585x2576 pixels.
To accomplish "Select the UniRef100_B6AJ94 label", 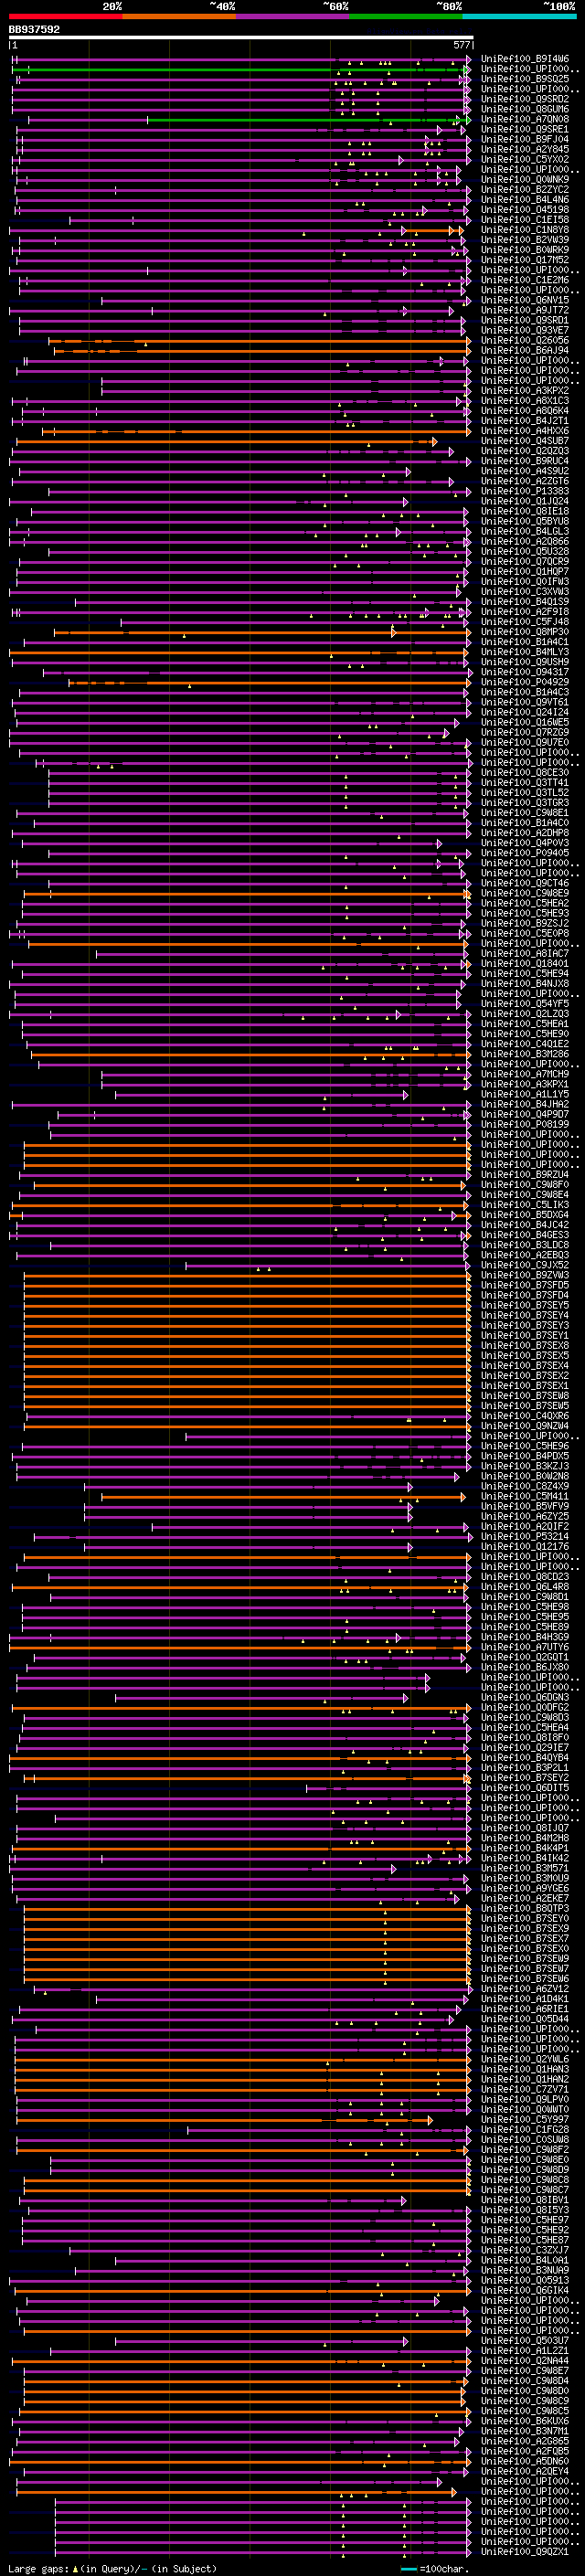I will [x=525, y=351].
